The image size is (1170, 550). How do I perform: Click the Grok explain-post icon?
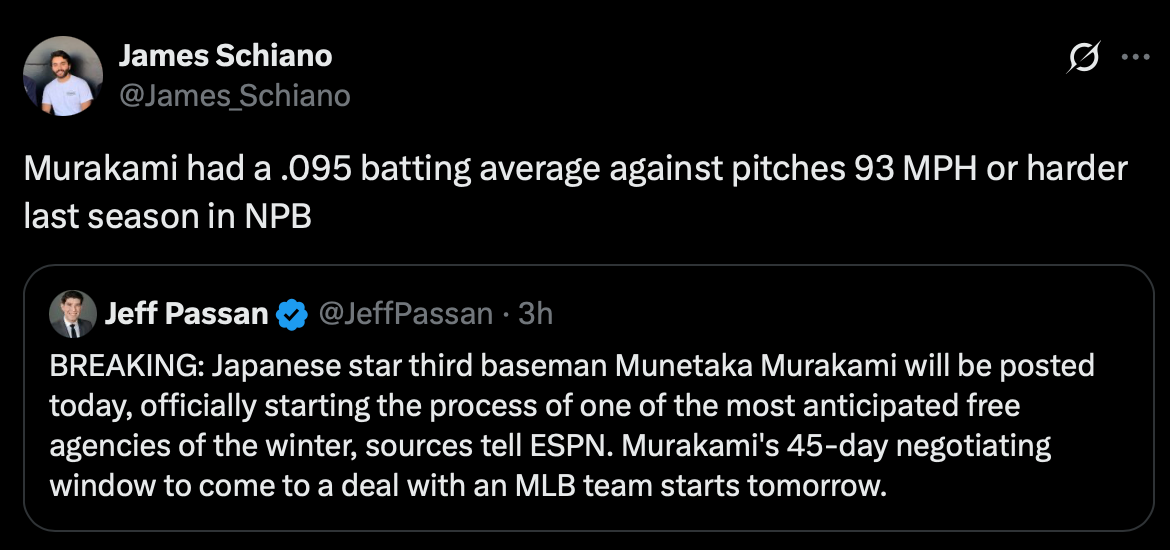click(x=1082, y=59)
